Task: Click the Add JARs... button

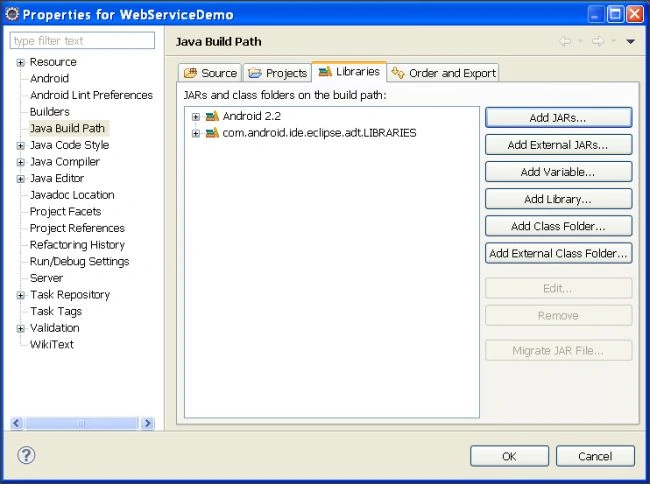Action: click(x=558, y=118)
